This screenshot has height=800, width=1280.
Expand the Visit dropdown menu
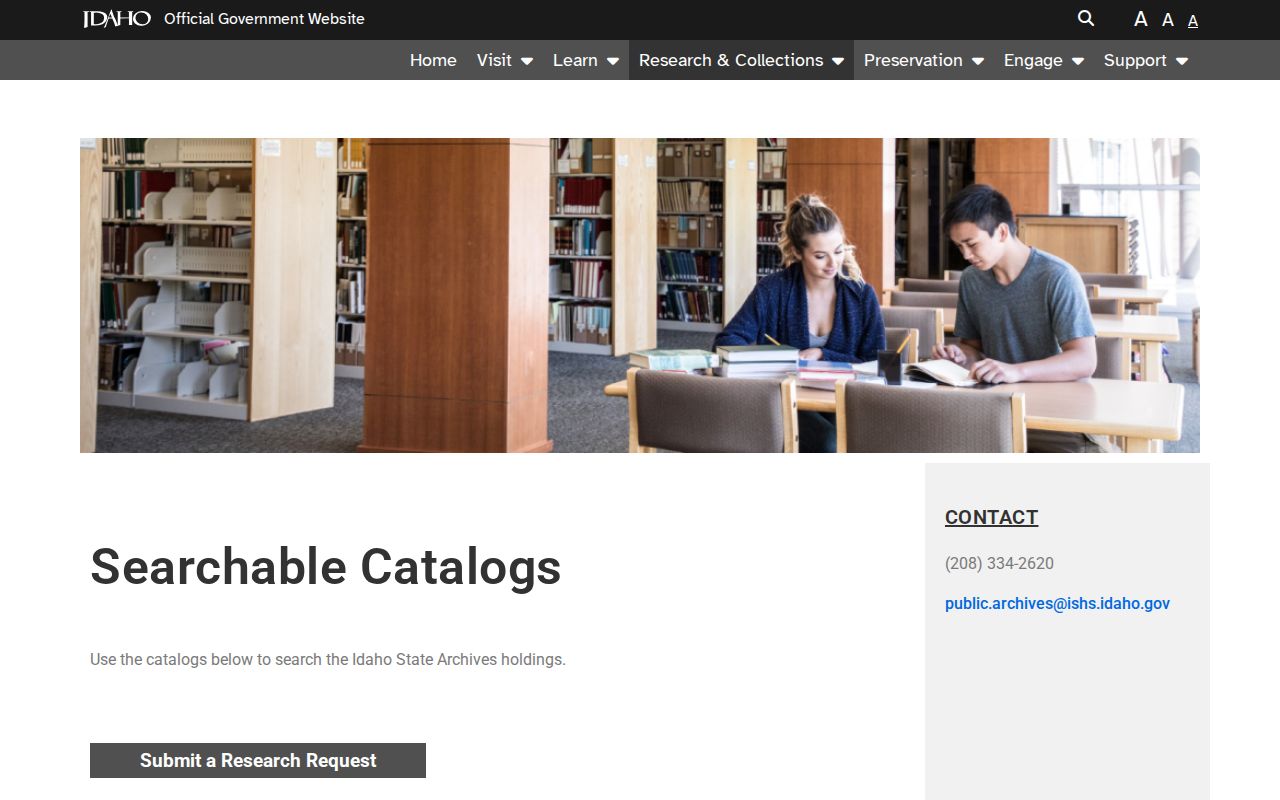(x=505, y=60)
